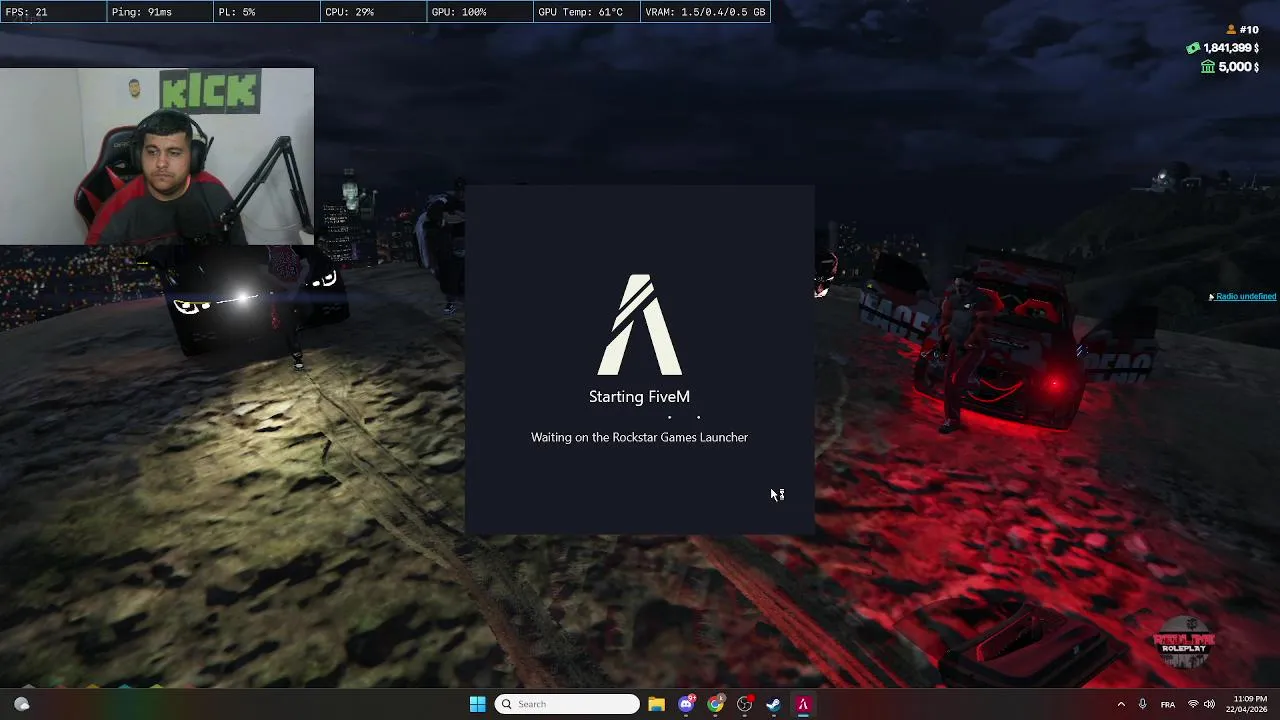Screen dimensions: 1280x720
Task: Click 'Waiting on the Rockstar Games Launcher' text
Action: click(x=639, y=437)
